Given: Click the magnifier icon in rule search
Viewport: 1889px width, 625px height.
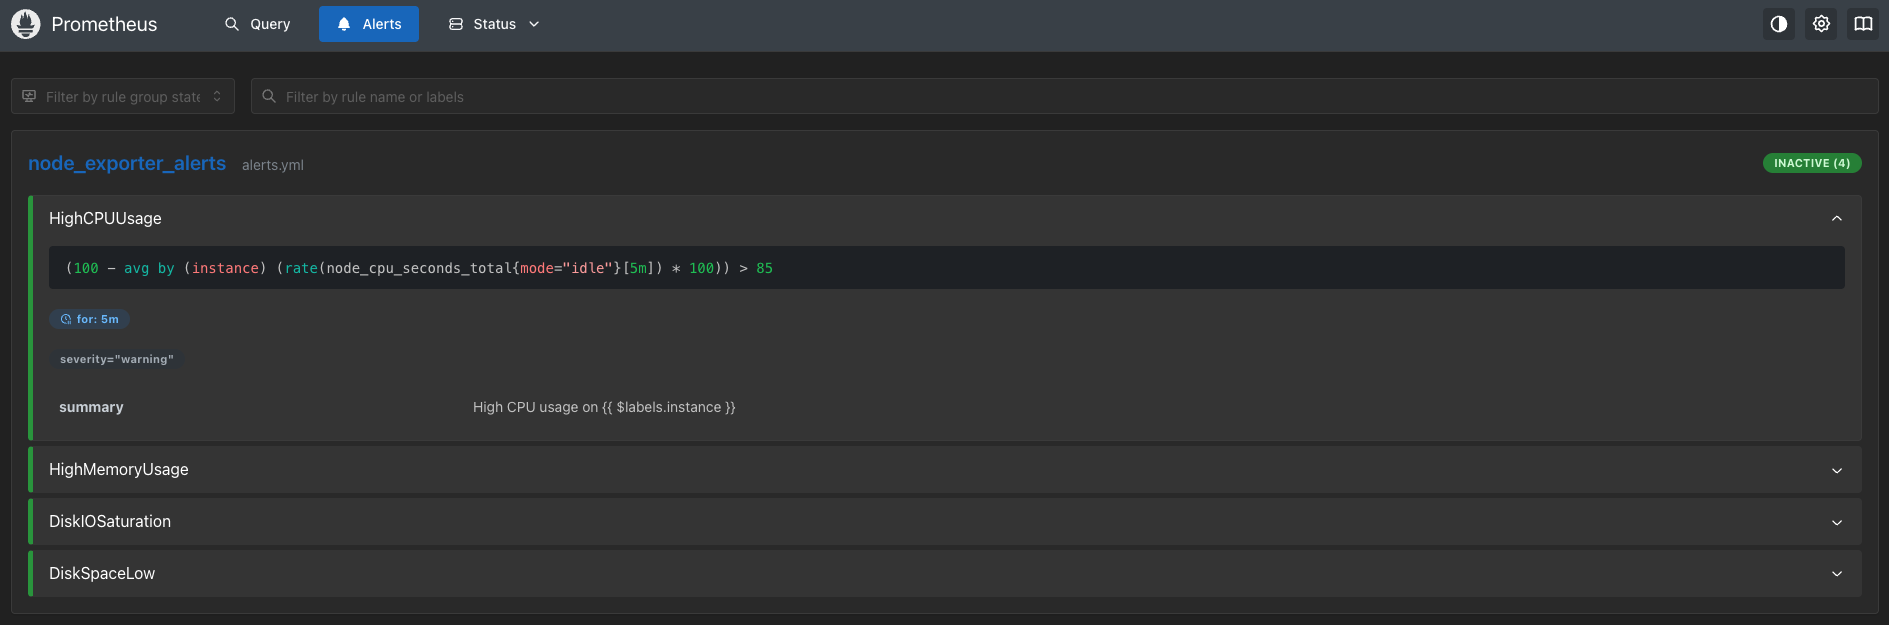Looking at the screenshot, I should click(269, 97).
